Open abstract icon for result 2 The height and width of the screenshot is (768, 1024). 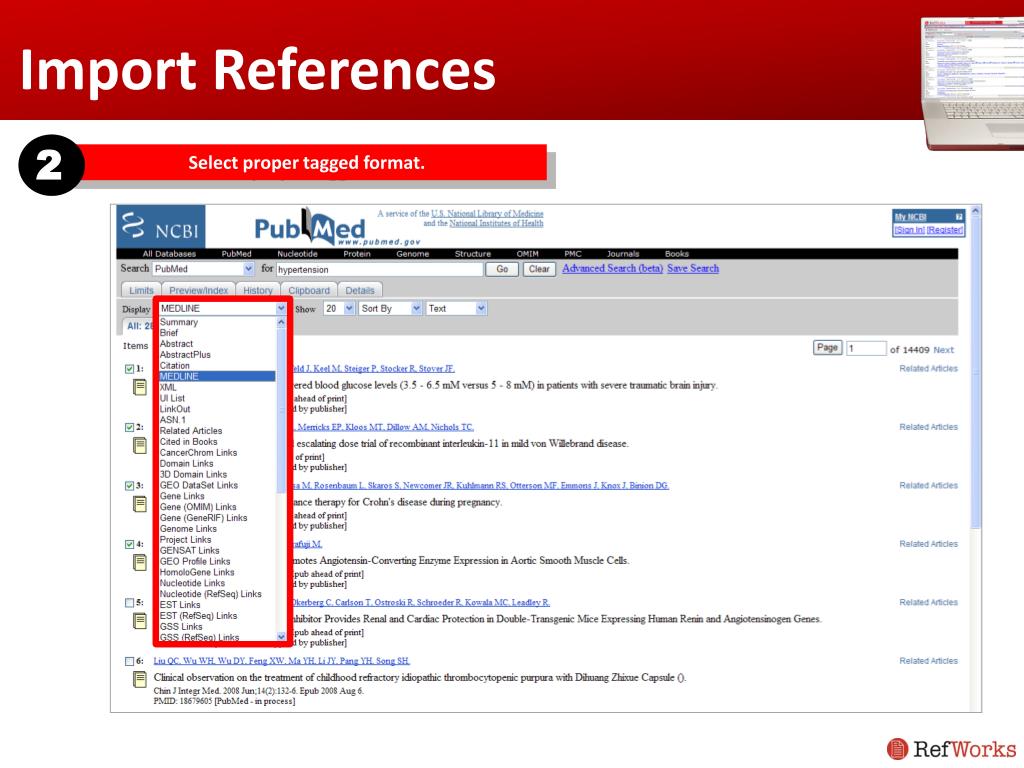(140, 445)
